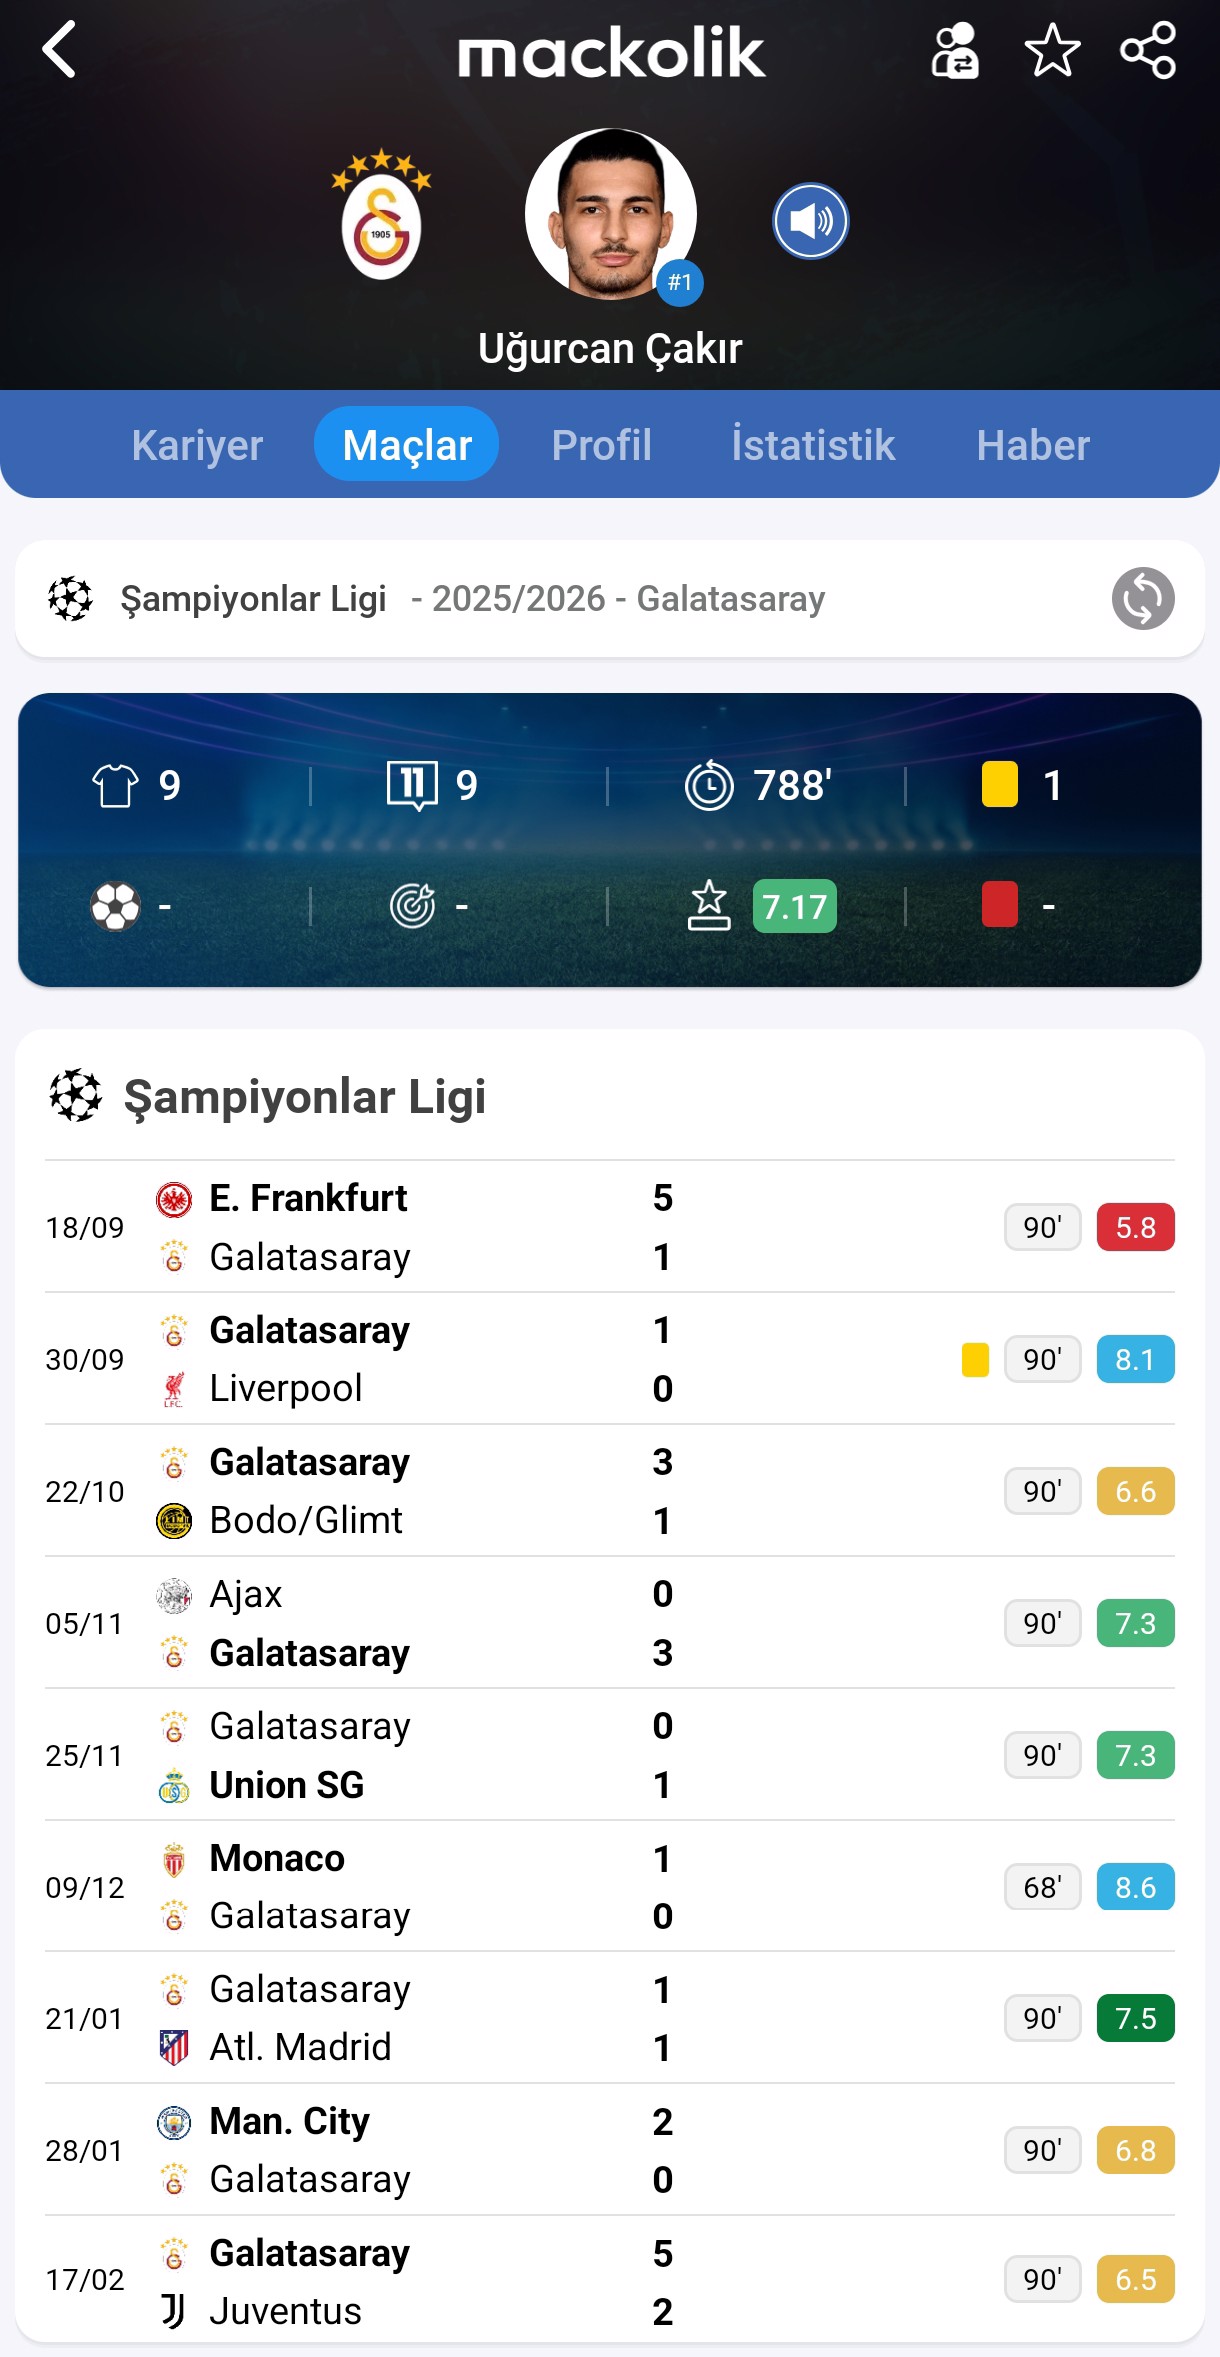The image size is (1220, 2357).
Task: Open the player compare icon
Action: [x=955, y=51]
